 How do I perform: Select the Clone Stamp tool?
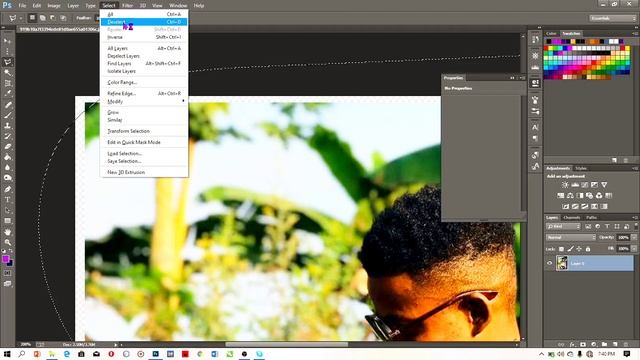coord(7,126)
